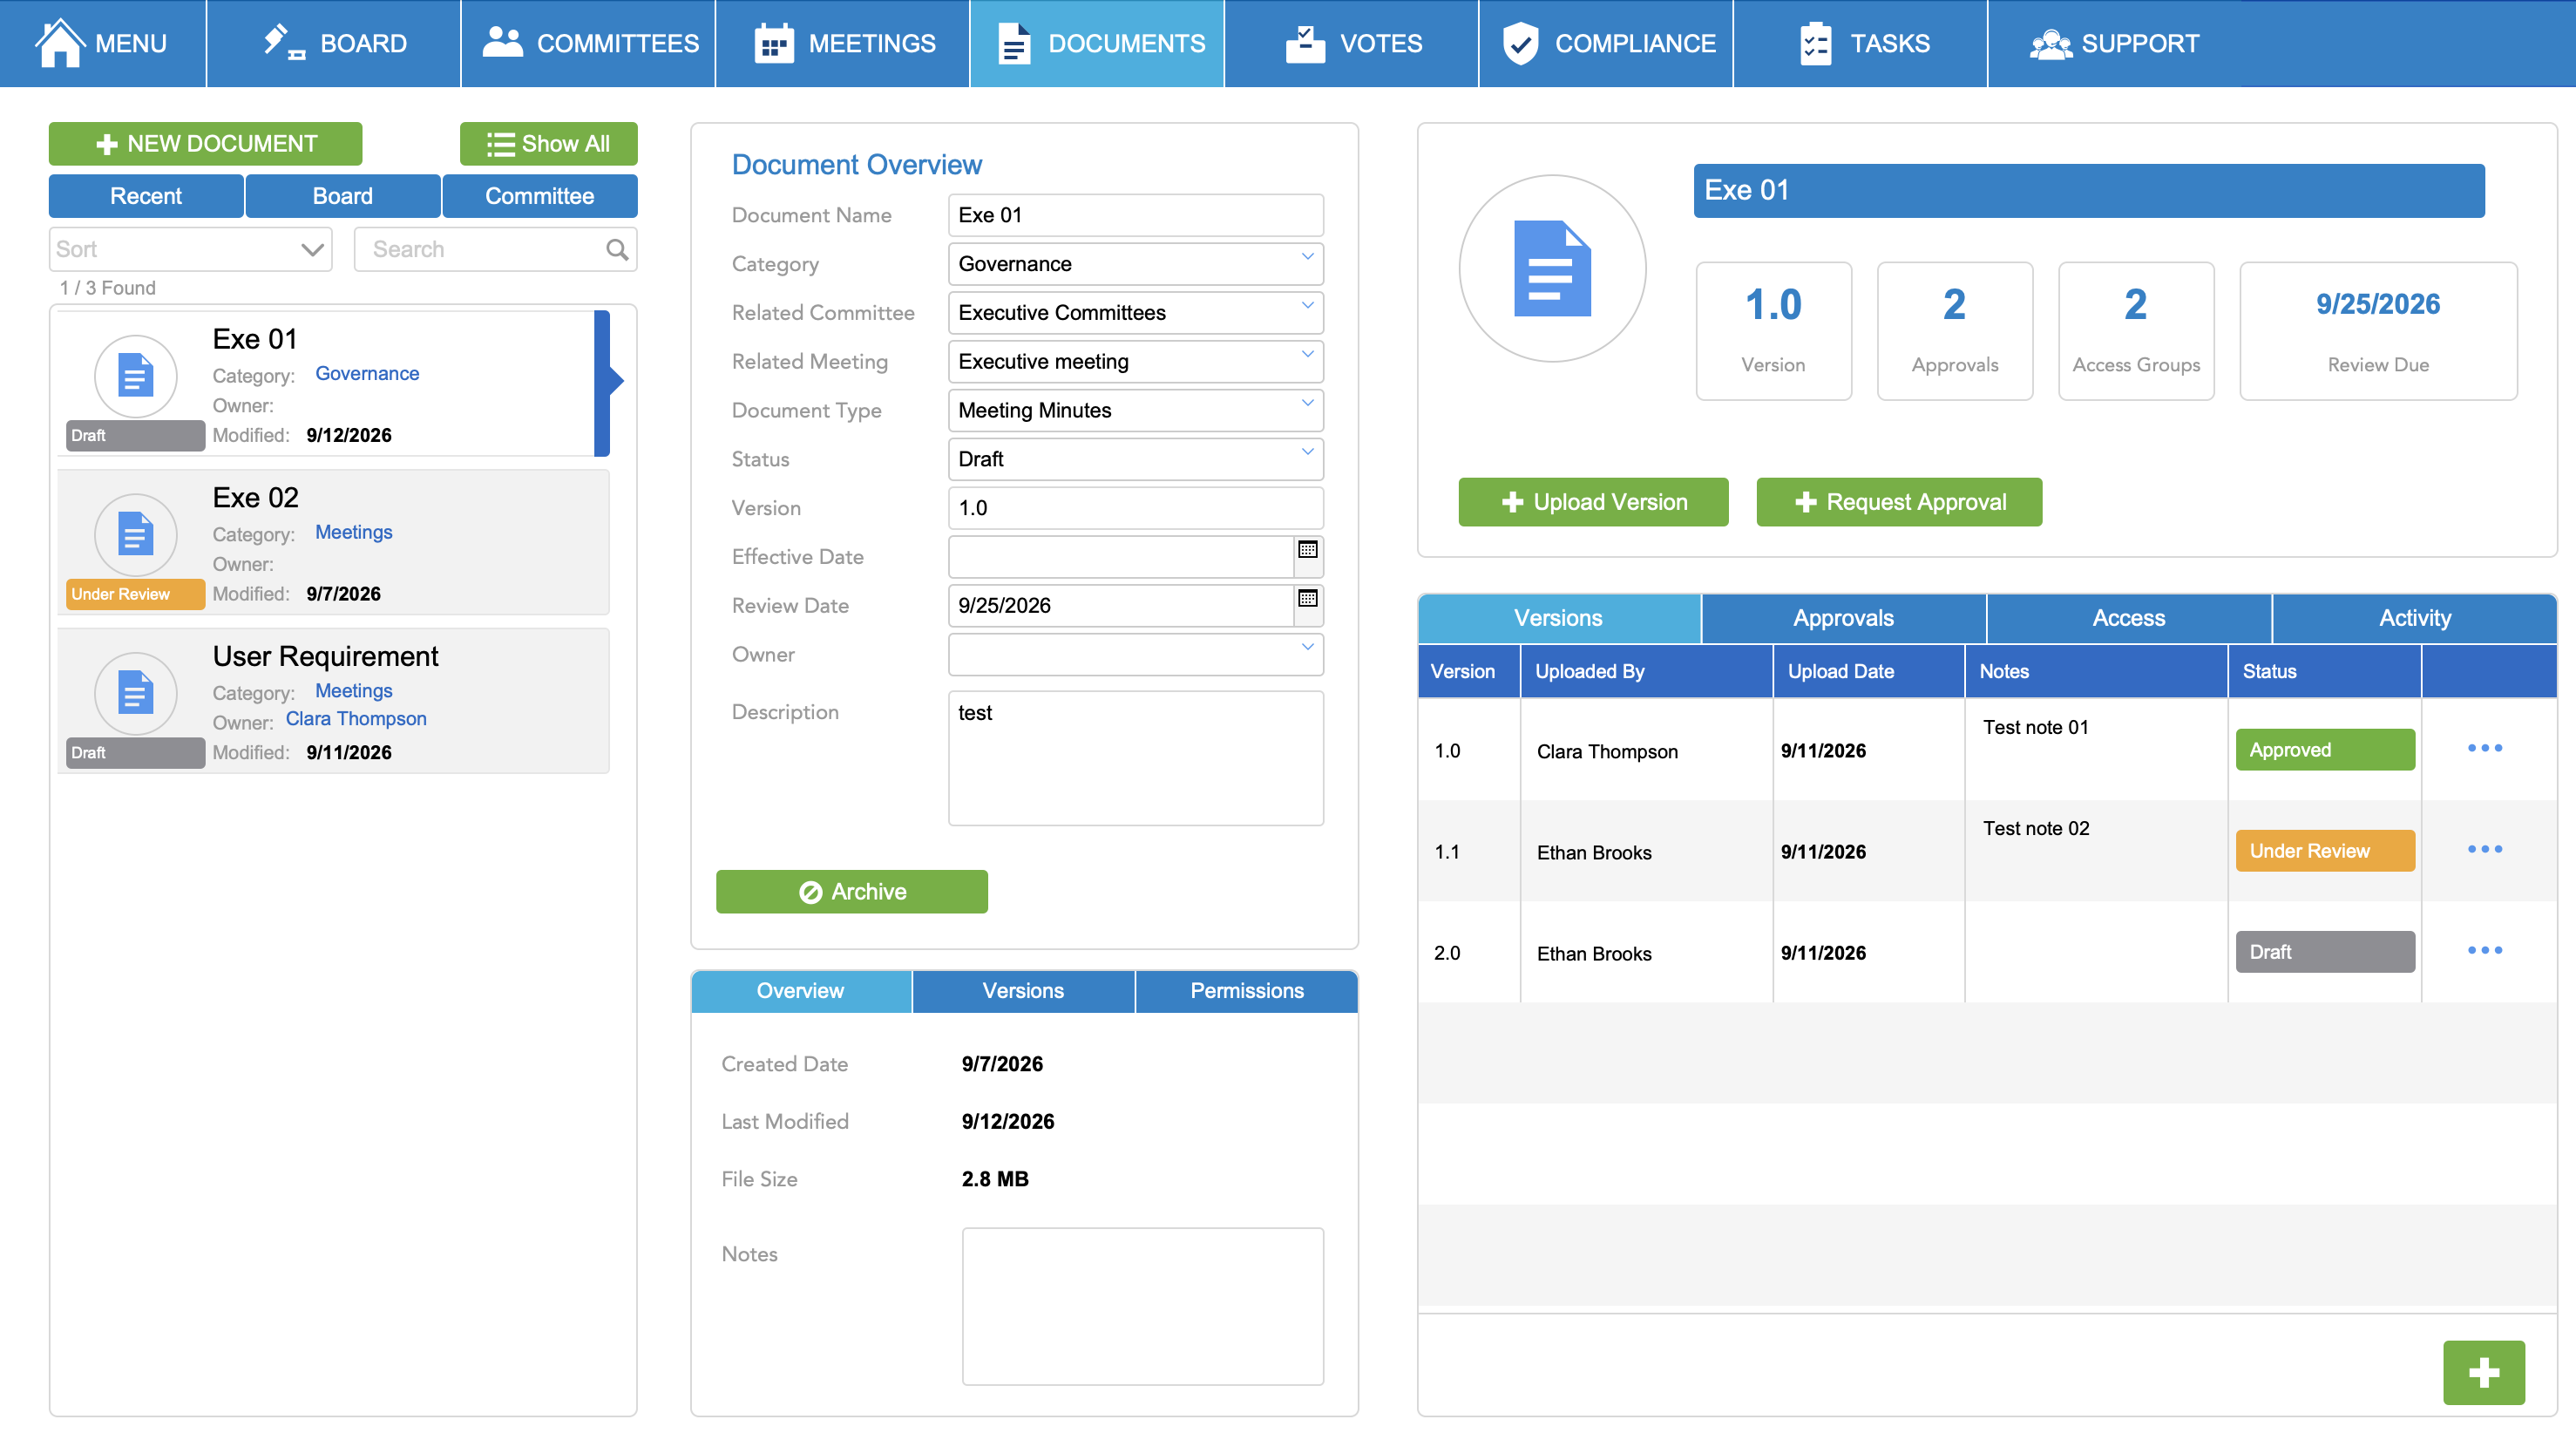Open the Status dropdown showing Draft

click(x=1135, y=459)
